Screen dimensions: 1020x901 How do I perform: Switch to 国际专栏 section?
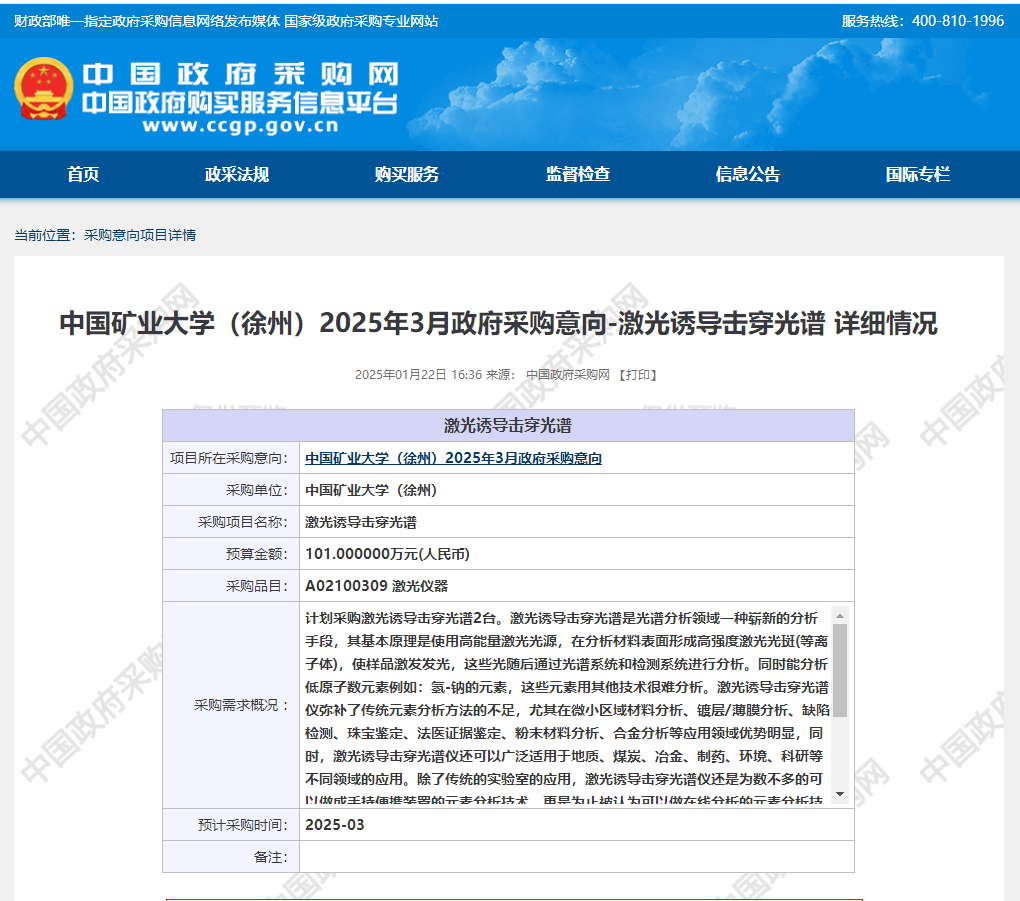click(918, 174)
